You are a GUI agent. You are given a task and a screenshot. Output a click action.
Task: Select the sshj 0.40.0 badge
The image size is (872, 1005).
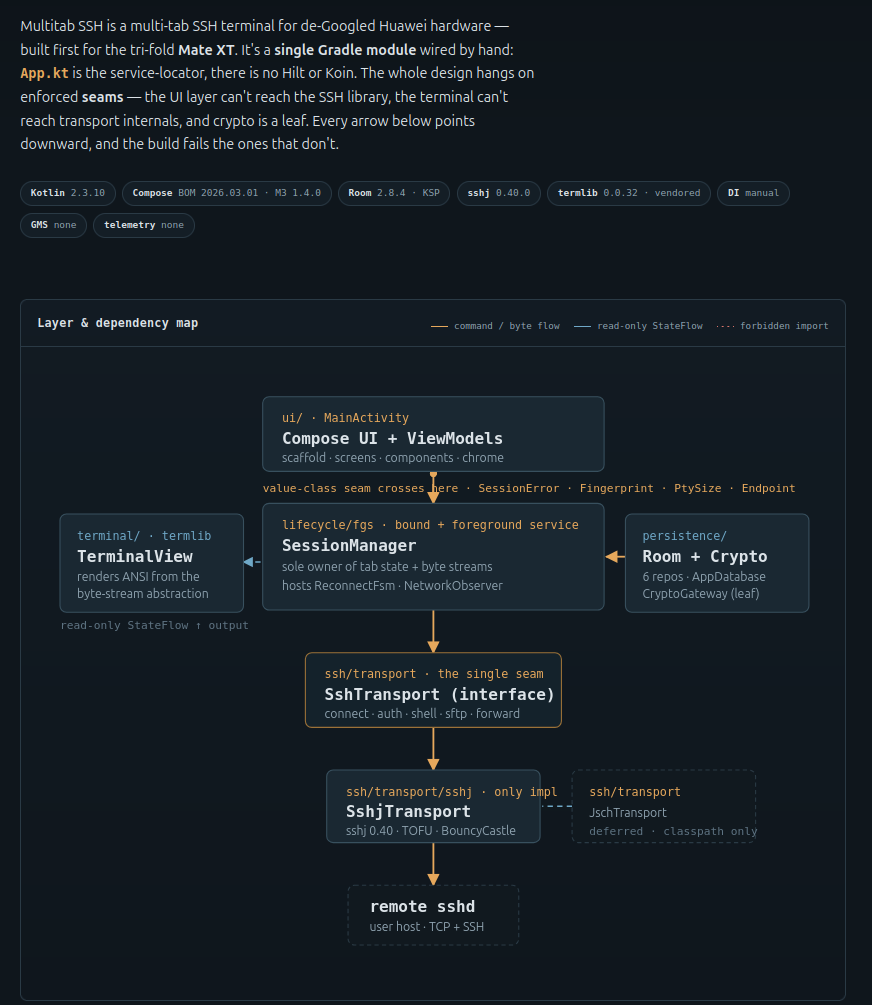click(499, 193)
